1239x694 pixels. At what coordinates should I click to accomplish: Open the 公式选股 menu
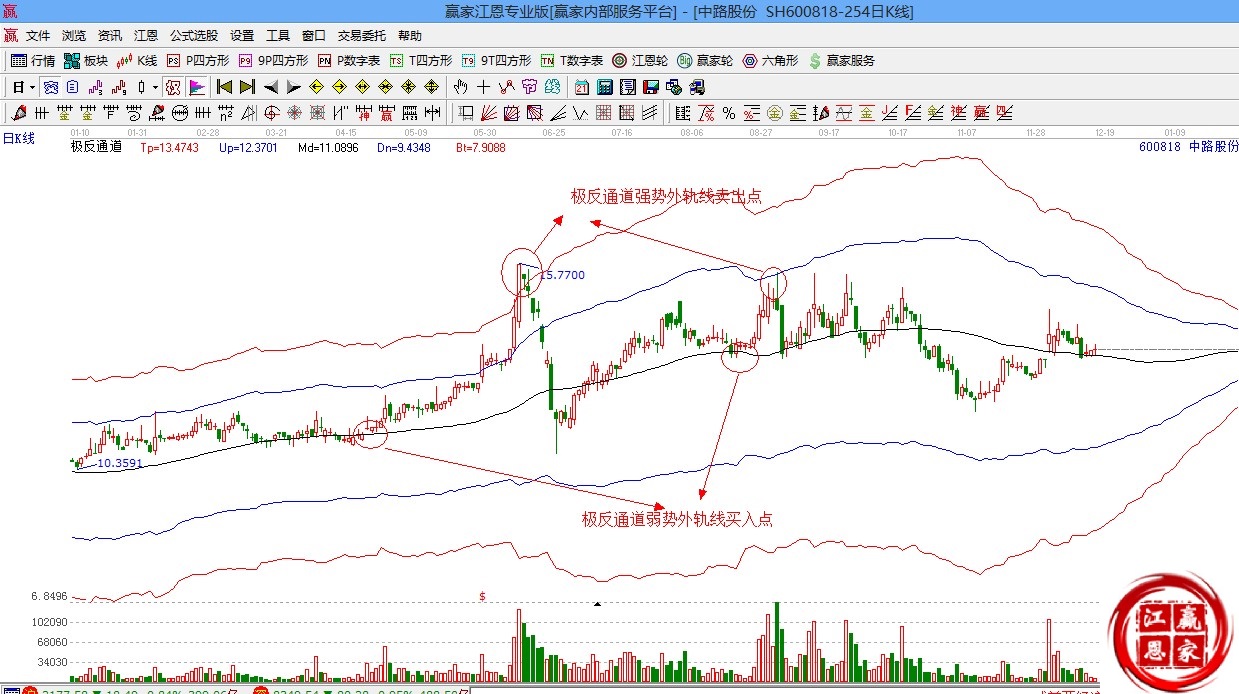pos(193,35)
